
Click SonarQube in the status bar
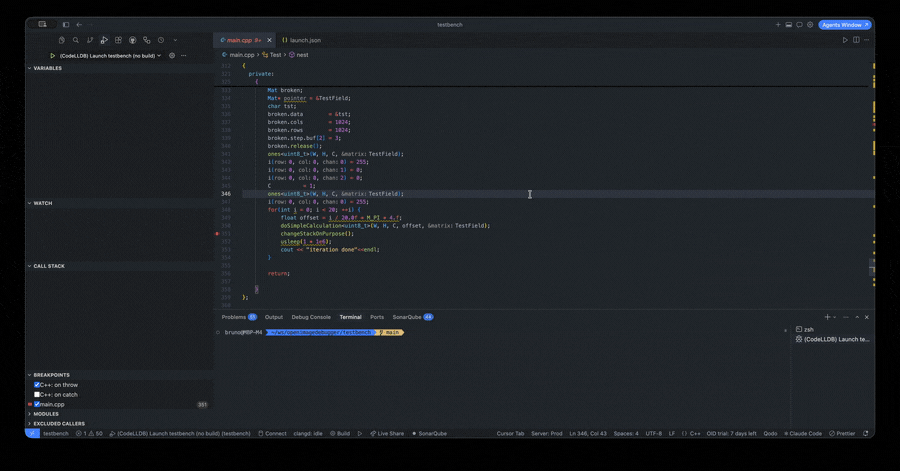click(429, 434)
